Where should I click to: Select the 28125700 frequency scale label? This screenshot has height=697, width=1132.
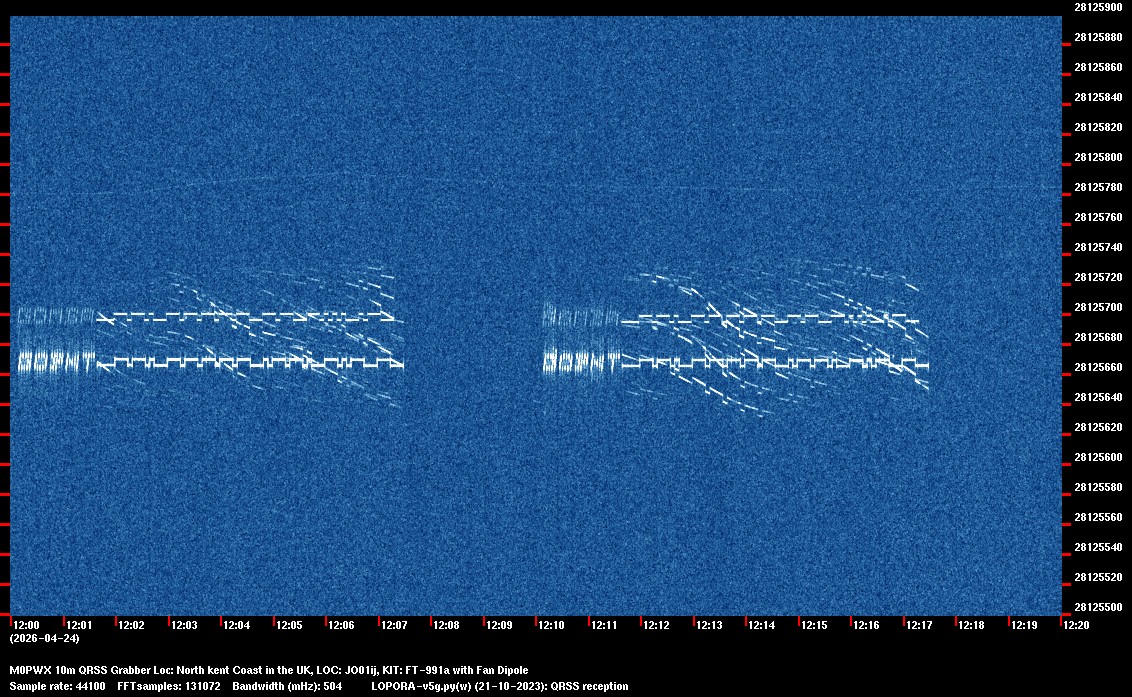(1096, 307)
